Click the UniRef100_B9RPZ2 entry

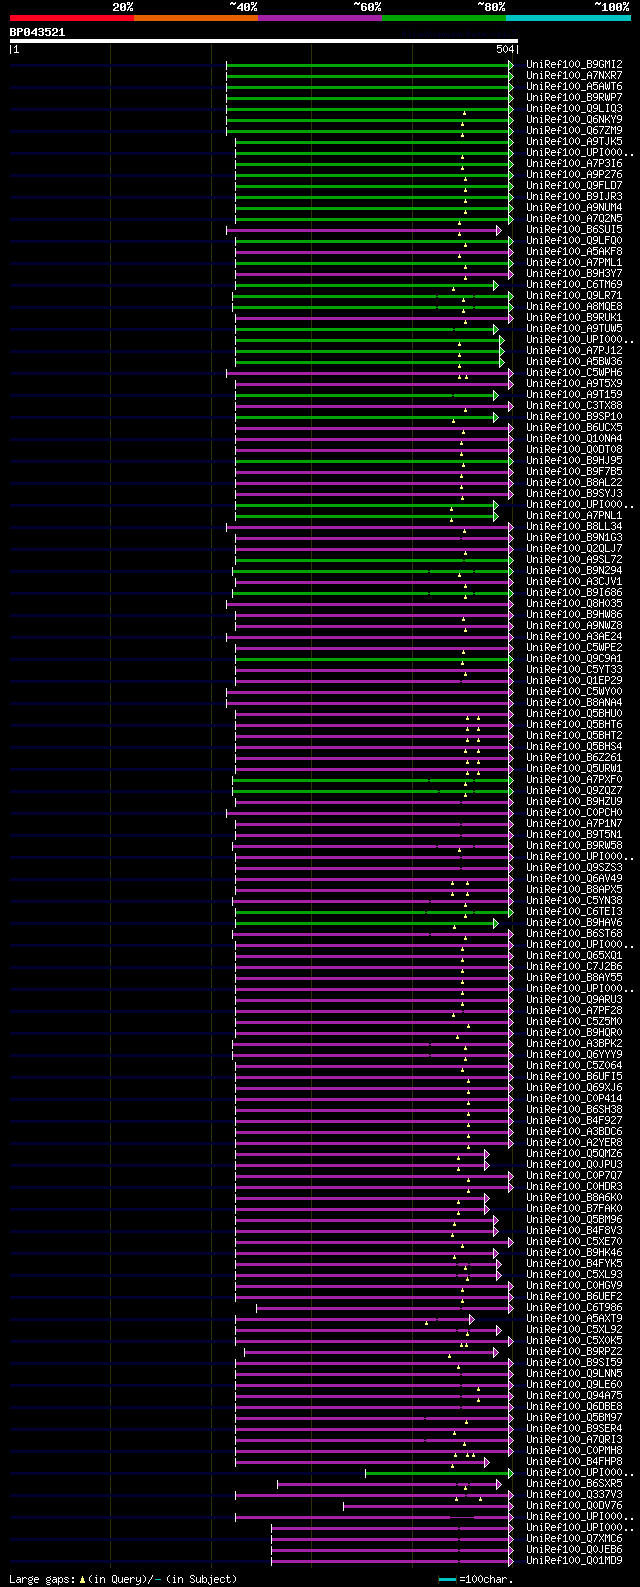(x=574, y=1351)
